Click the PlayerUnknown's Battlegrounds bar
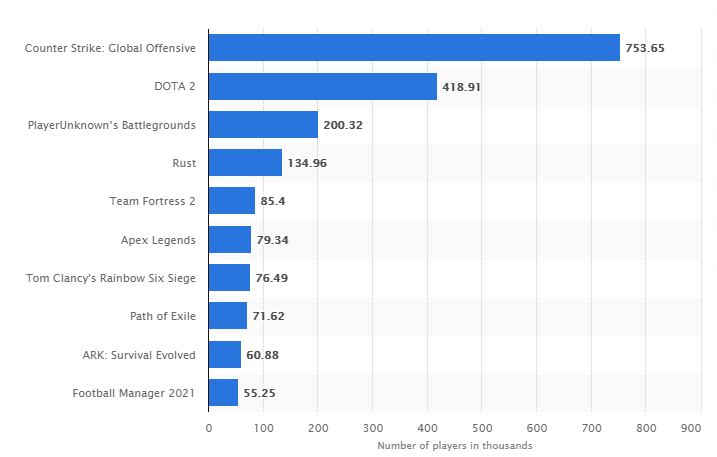 click(x=263, y=124)
